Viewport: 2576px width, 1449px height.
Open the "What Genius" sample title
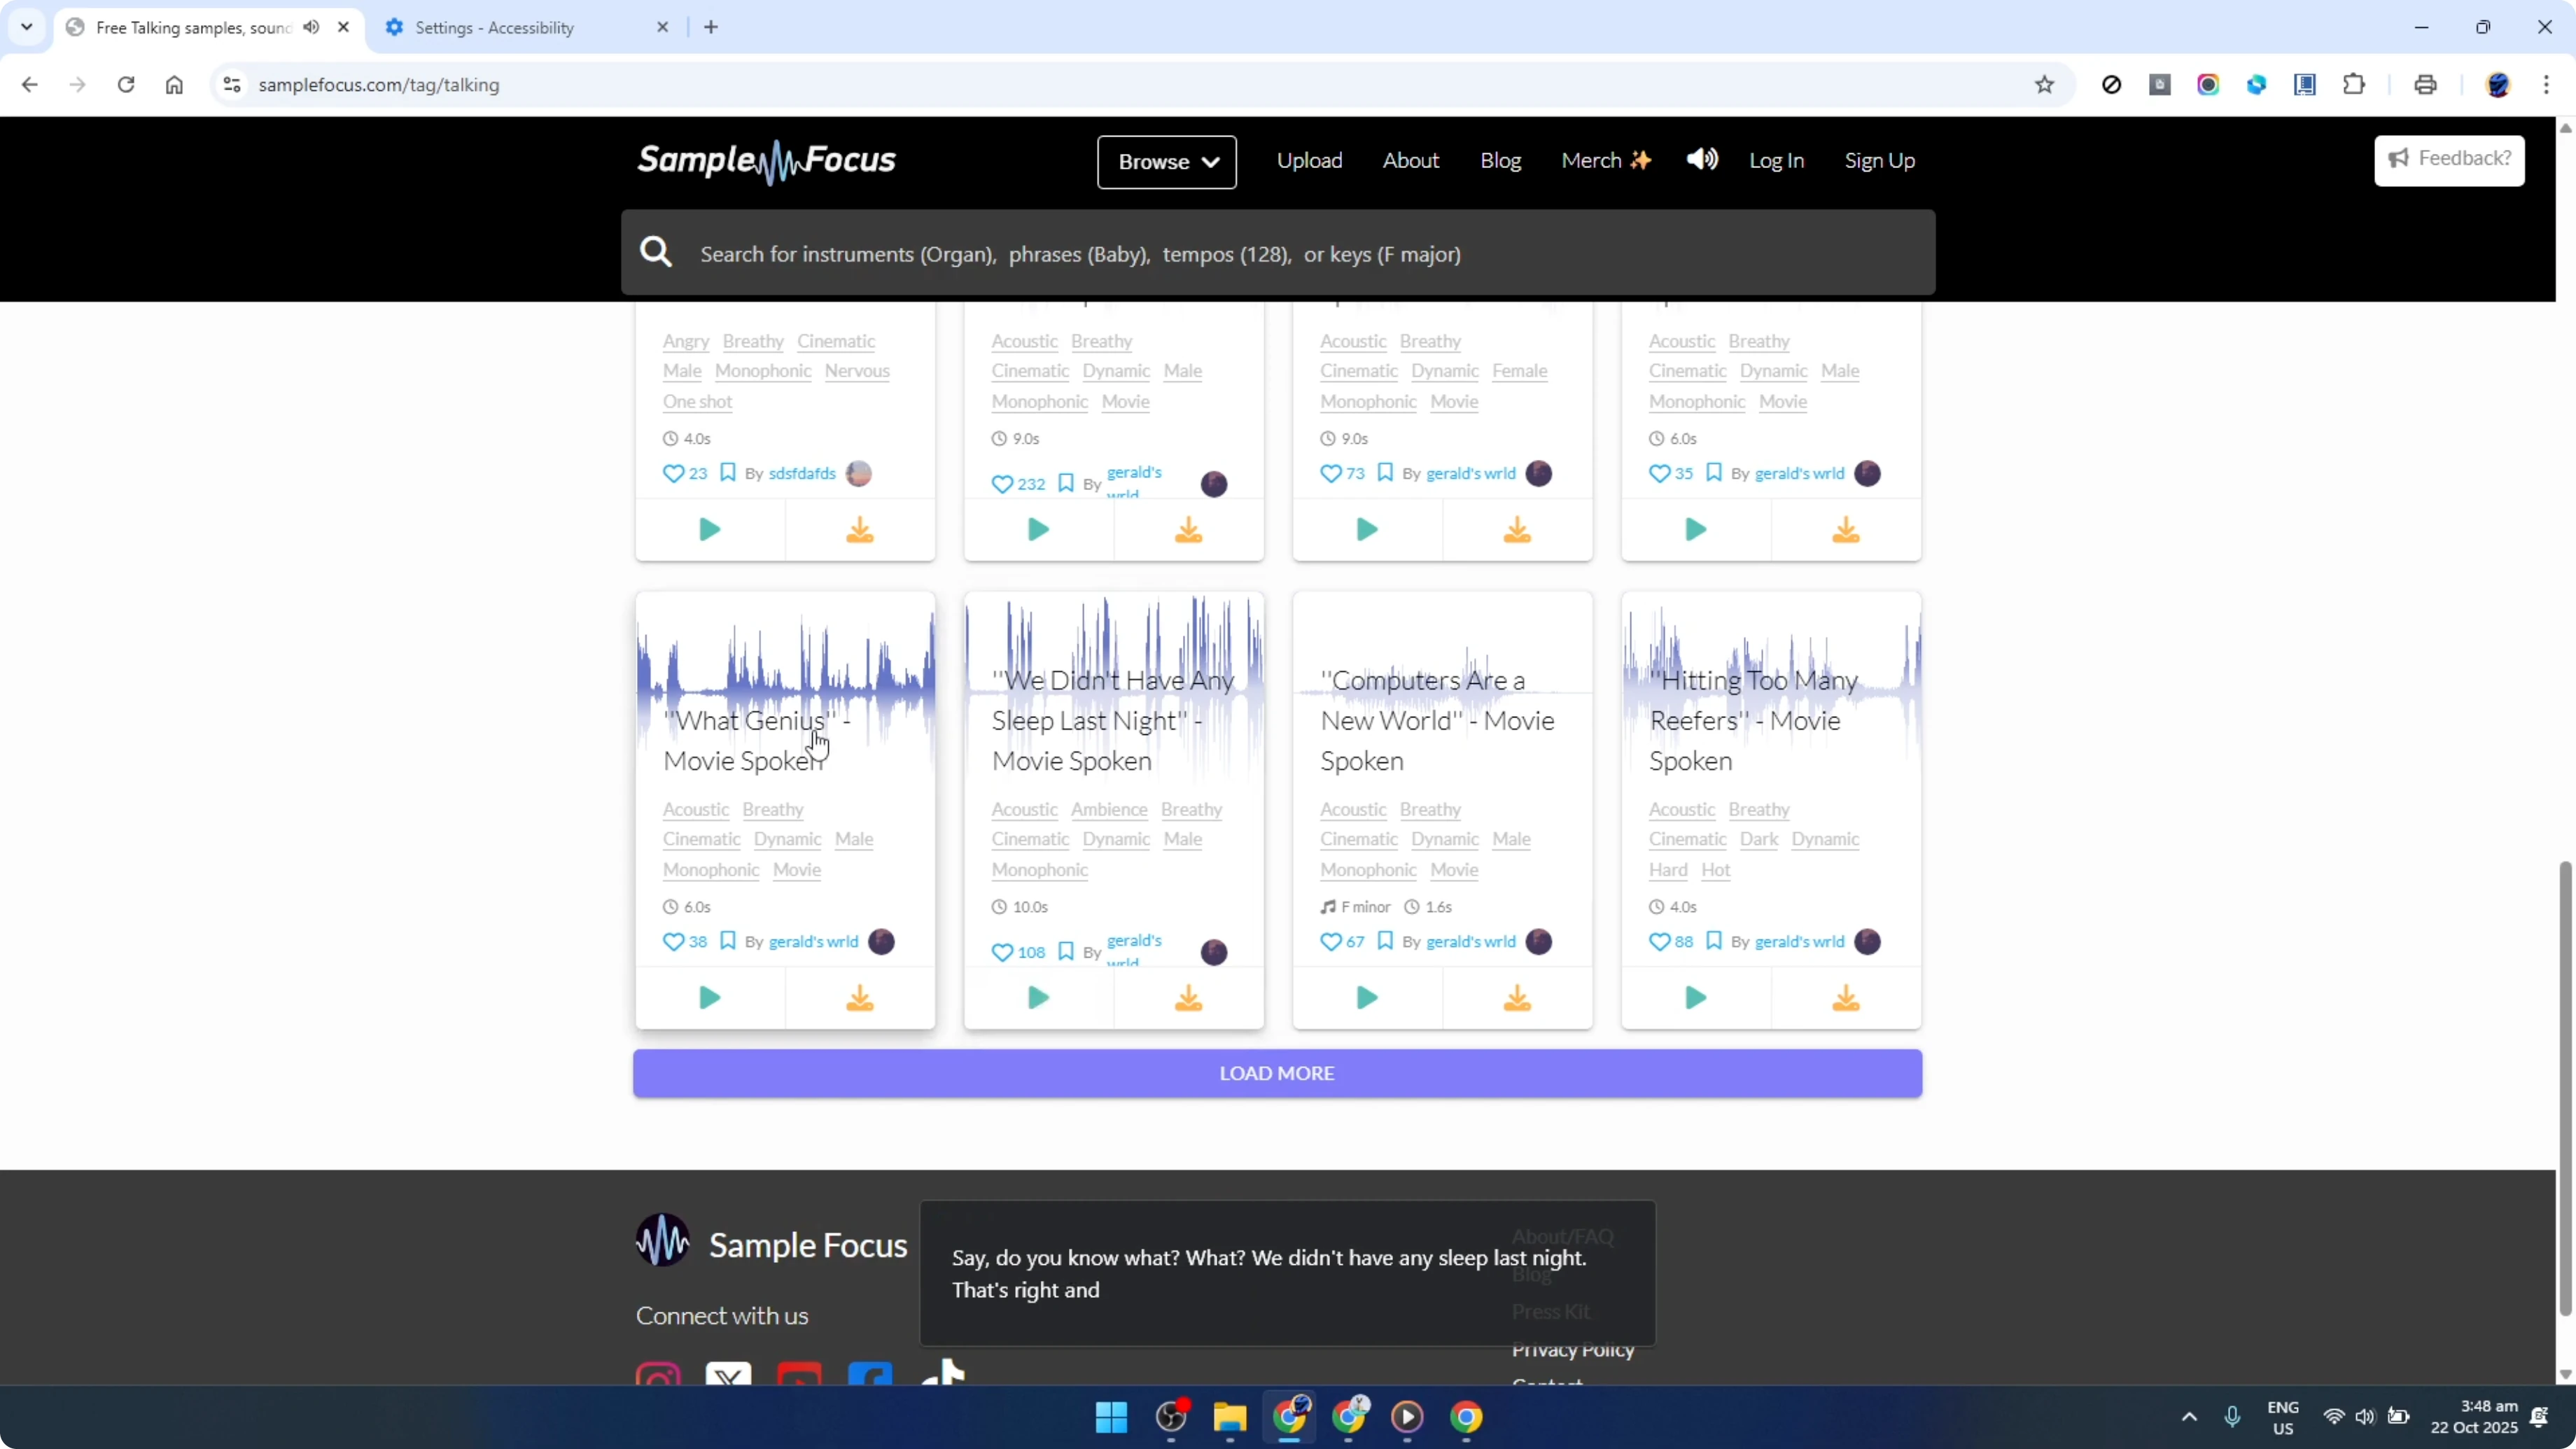click(757, 741)
